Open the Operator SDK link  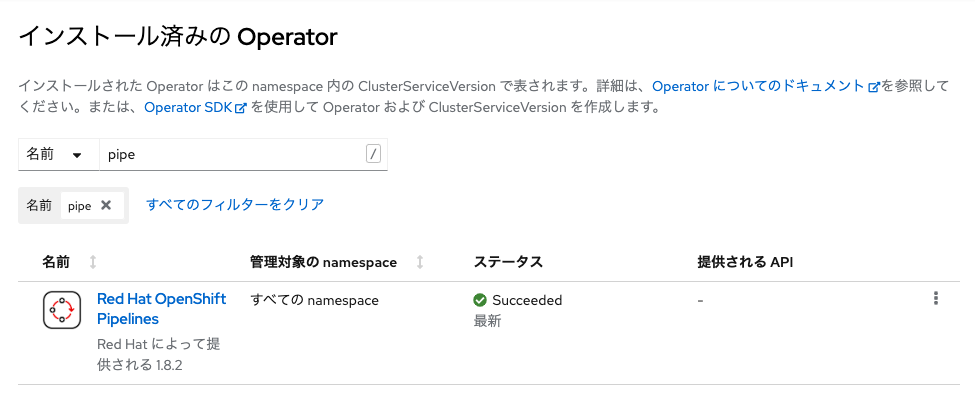coord(188,108)
